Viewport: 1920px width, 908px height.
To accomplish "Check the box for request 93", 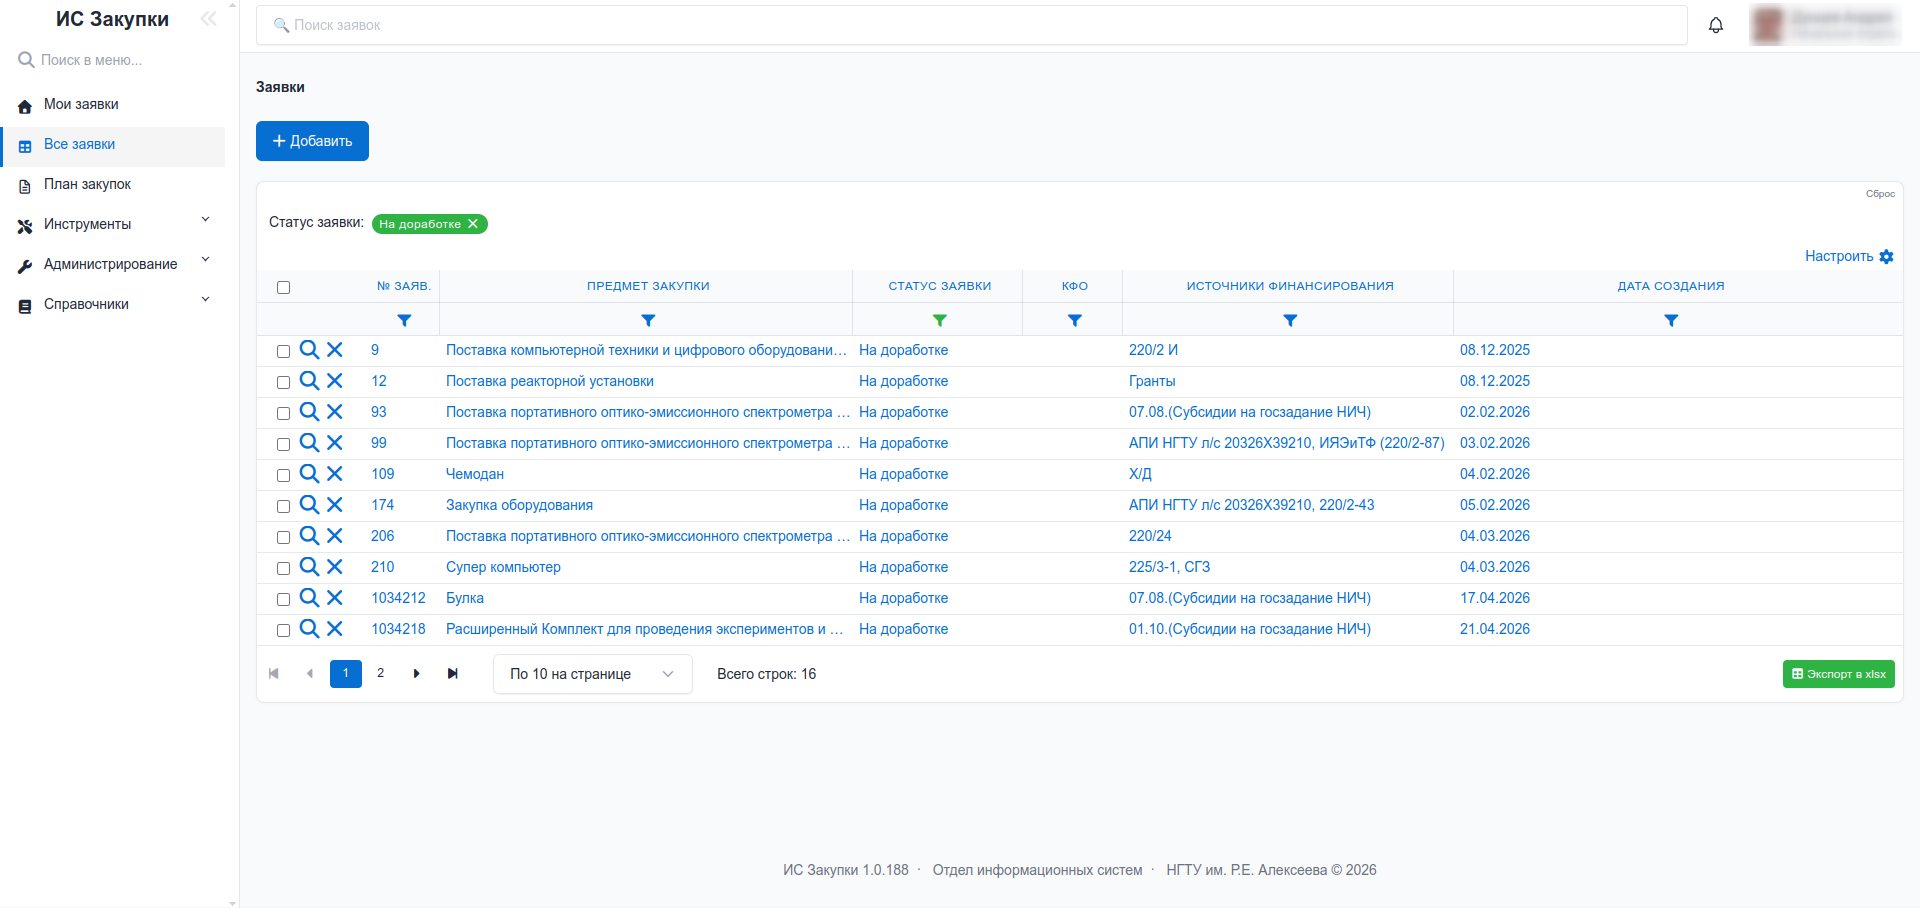I will (284, 414).
